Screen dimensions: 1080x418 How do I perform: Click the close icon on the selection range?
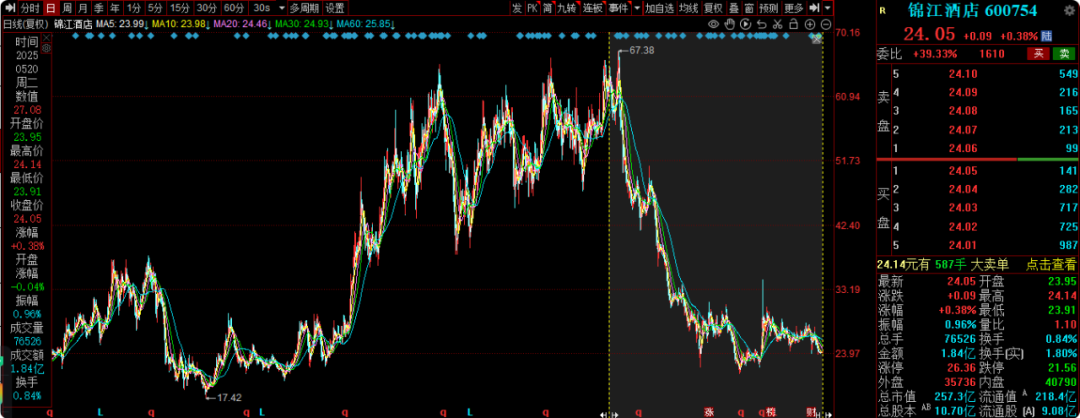click(817, 39)
